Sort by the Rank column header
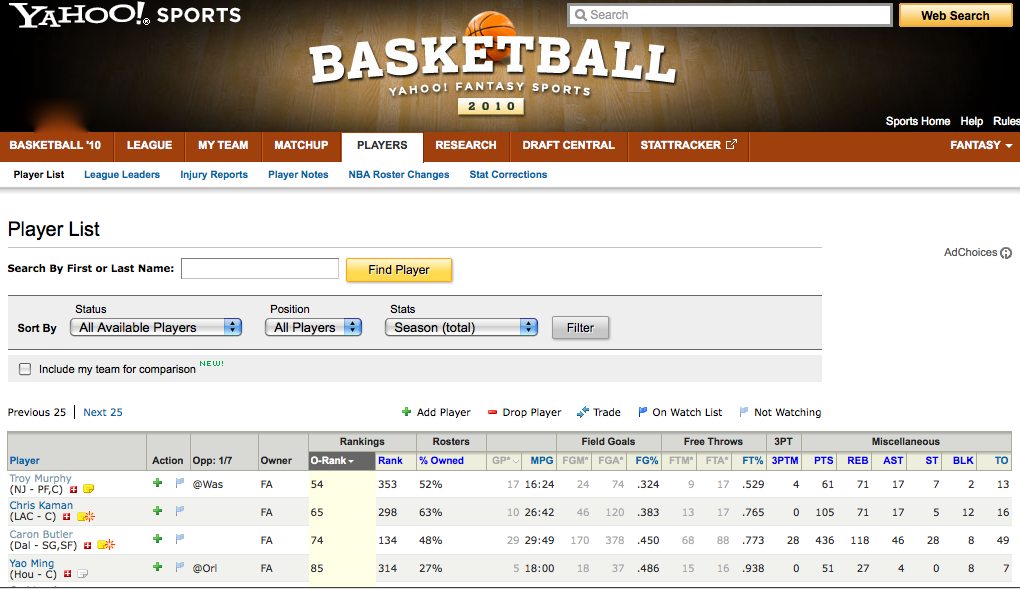 390,460
